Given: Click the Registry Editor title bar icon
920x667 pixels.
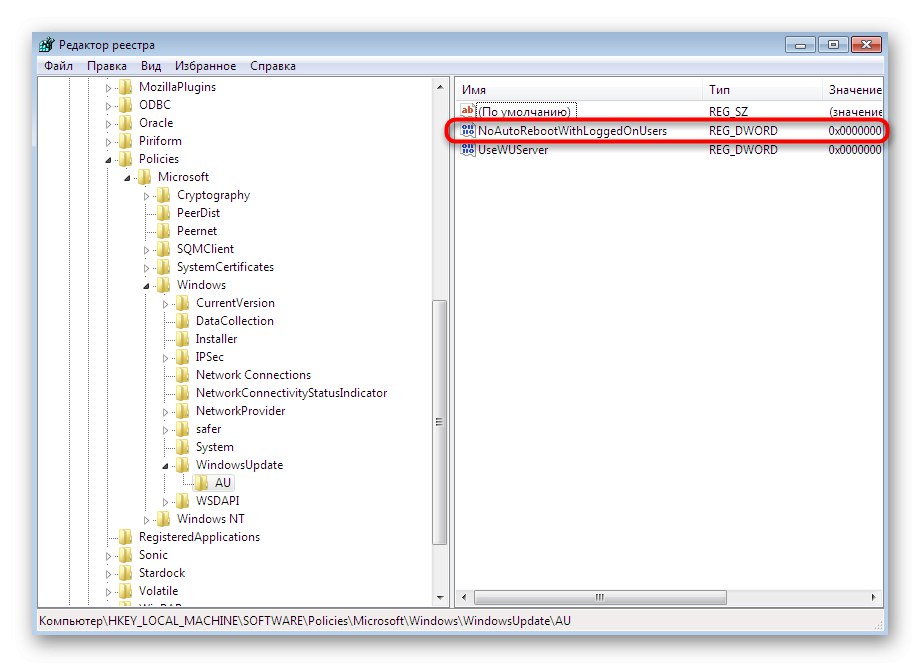Looking at the screenshot, I should [47, 45].
